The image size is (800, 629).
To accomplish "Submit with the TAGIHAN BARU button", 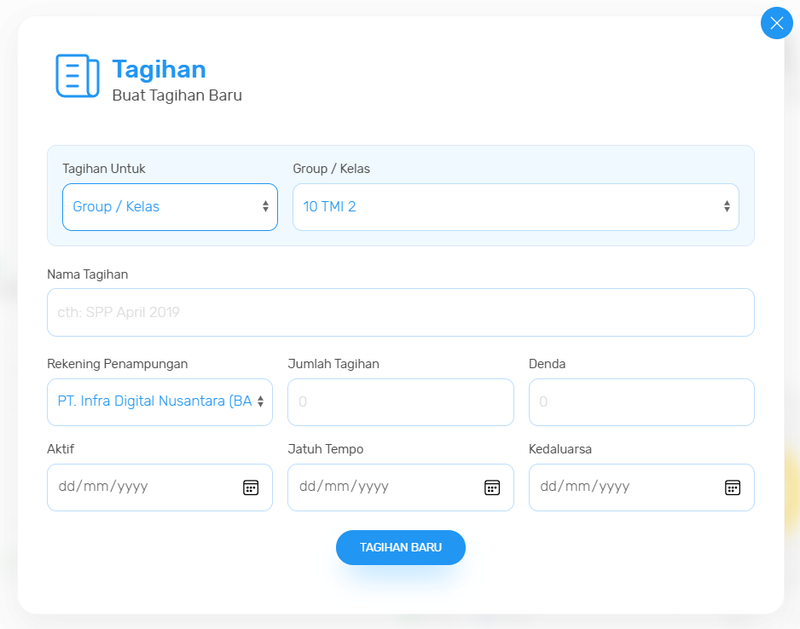I will 401,547.
